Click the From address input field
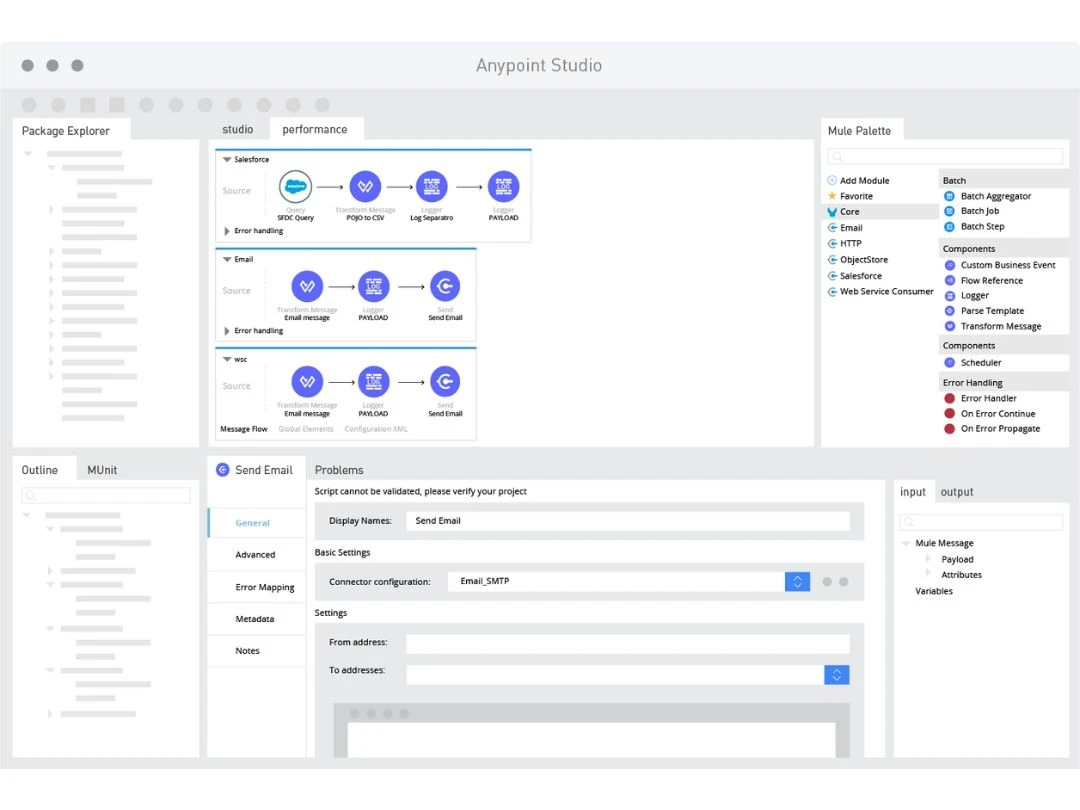1080x810 pixels. 627,643
